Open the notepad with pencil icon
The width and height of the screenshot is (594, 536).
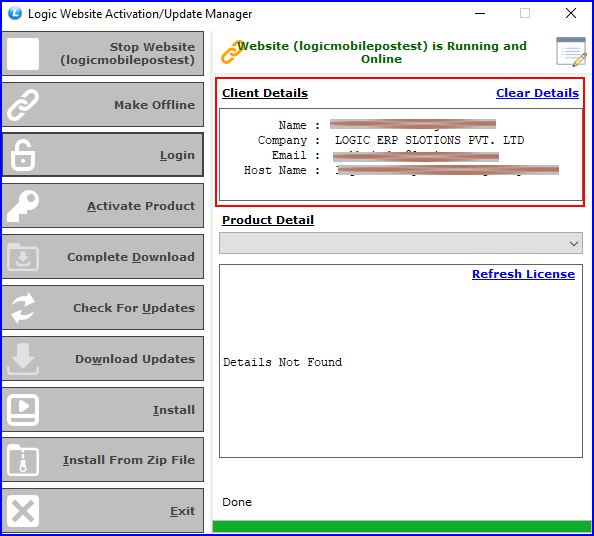coord(571,52)
